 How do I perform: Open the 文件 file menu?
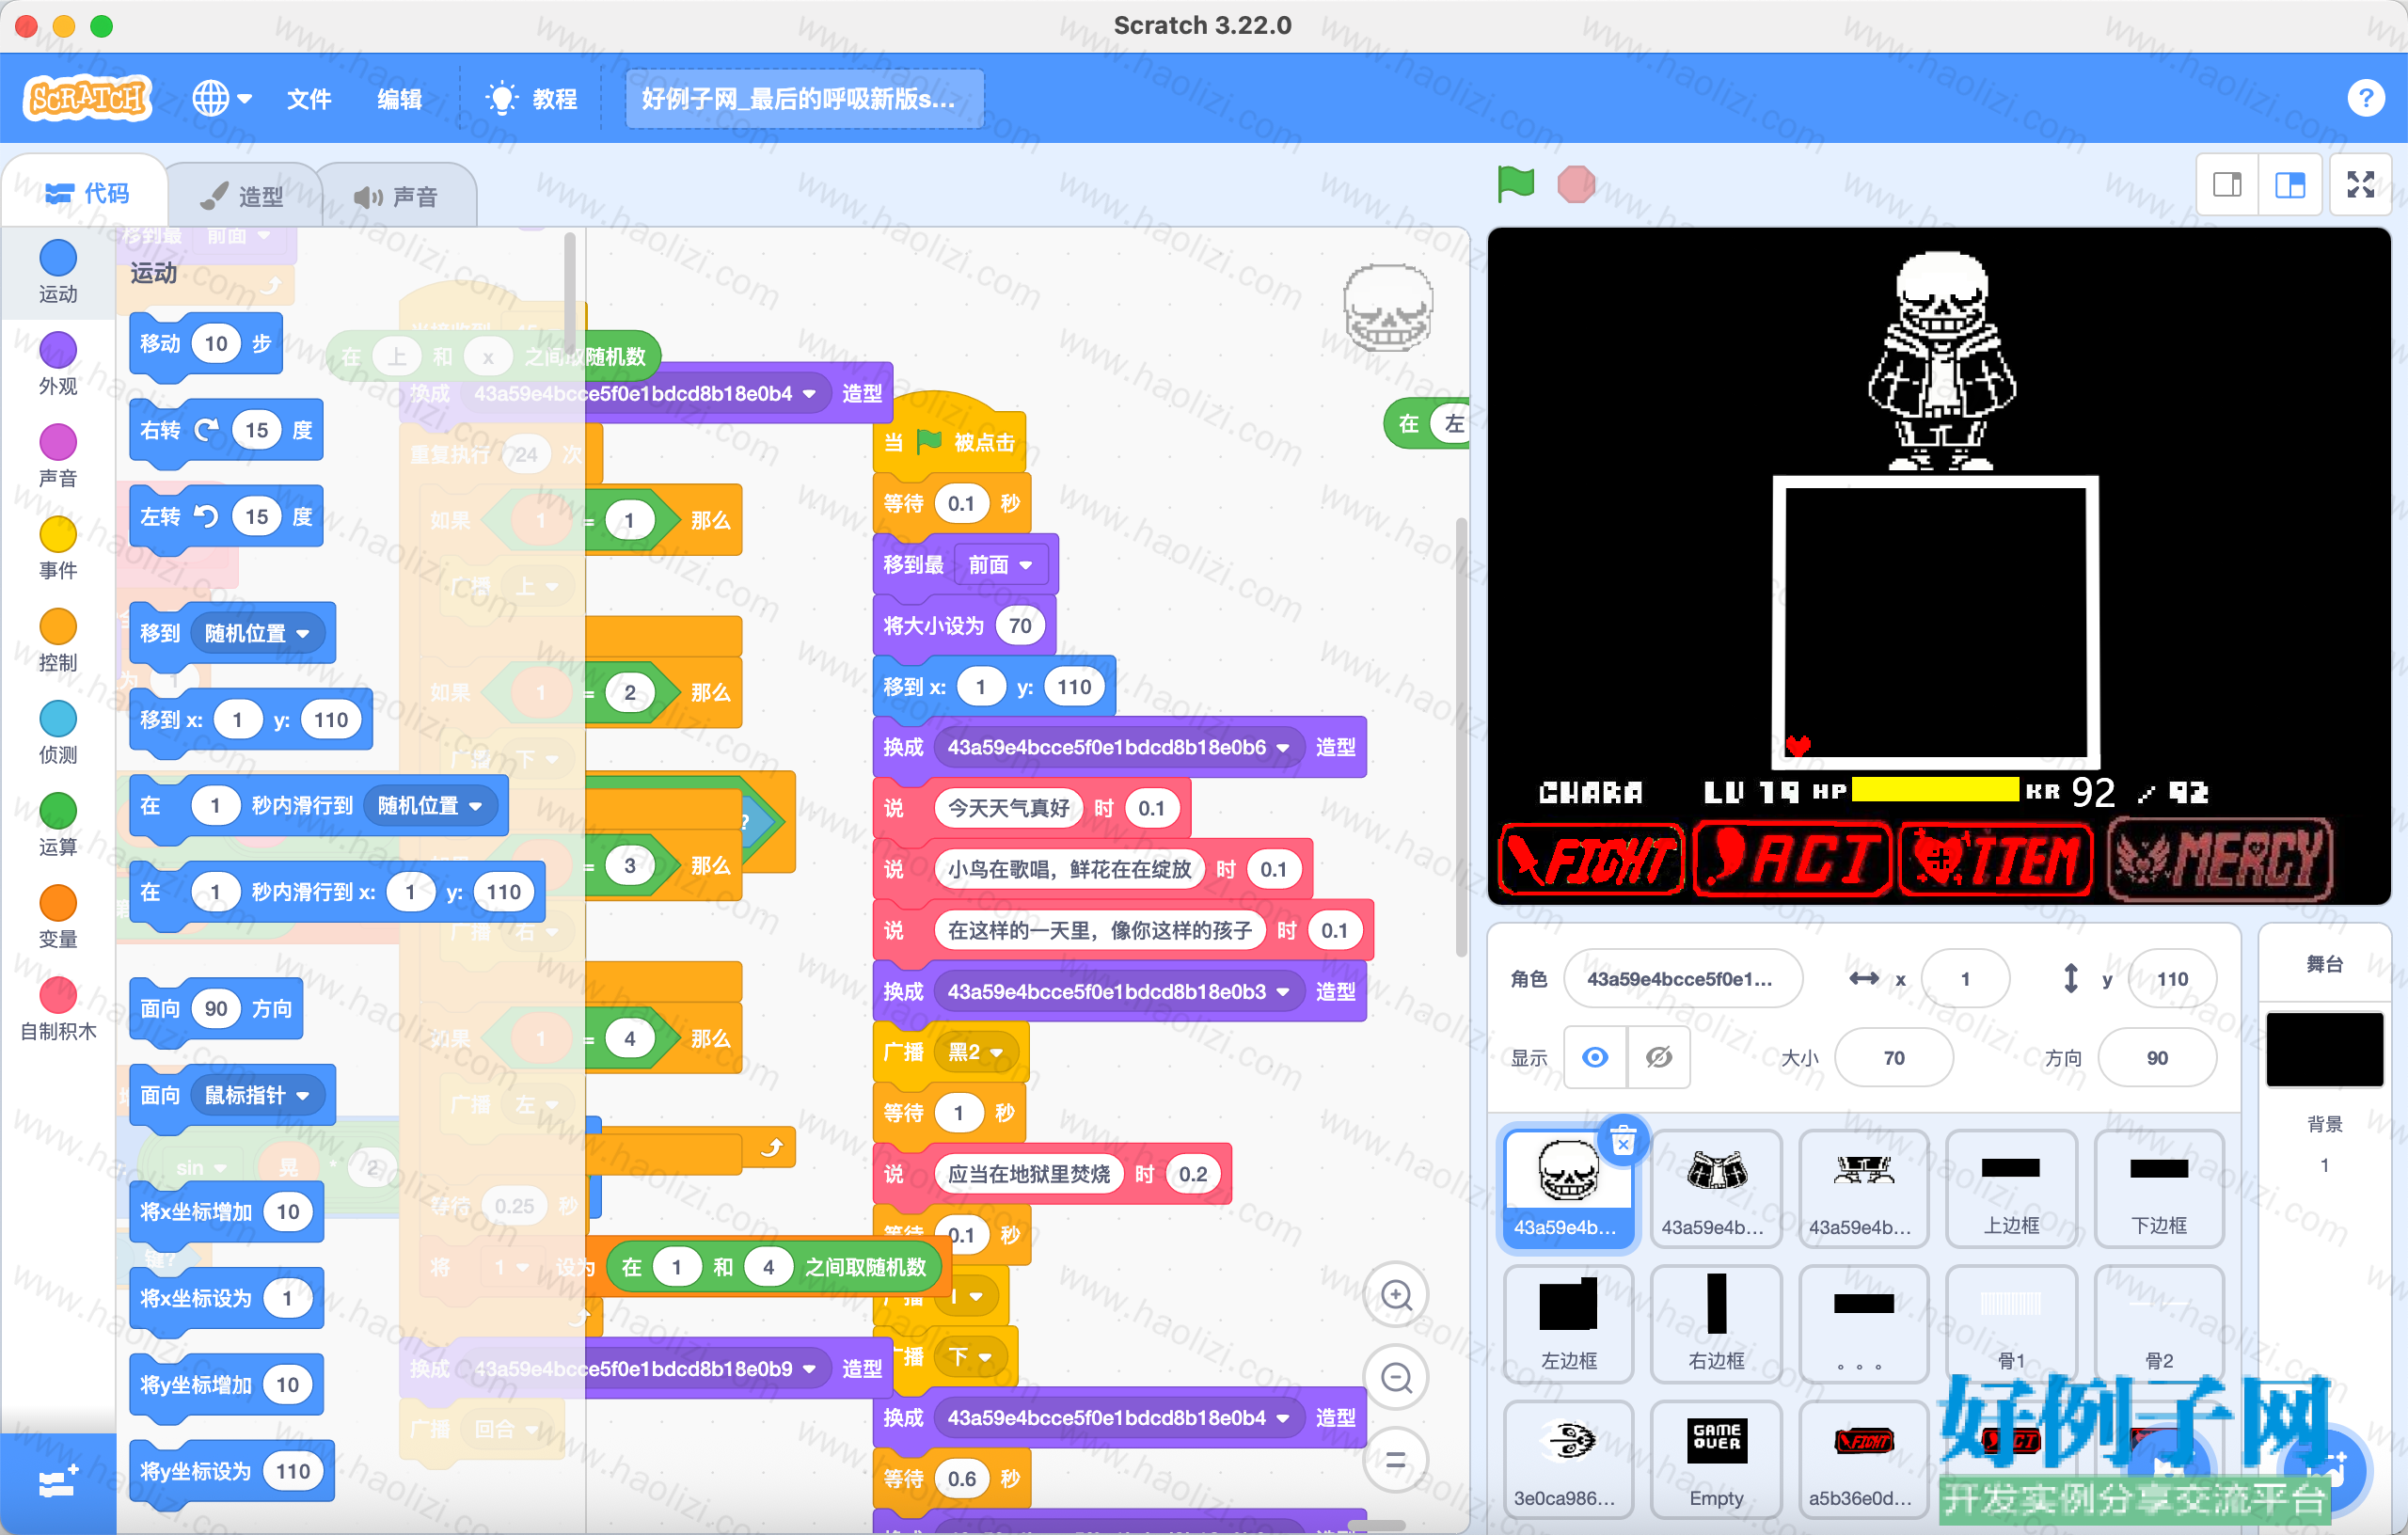tap(309, 99)
